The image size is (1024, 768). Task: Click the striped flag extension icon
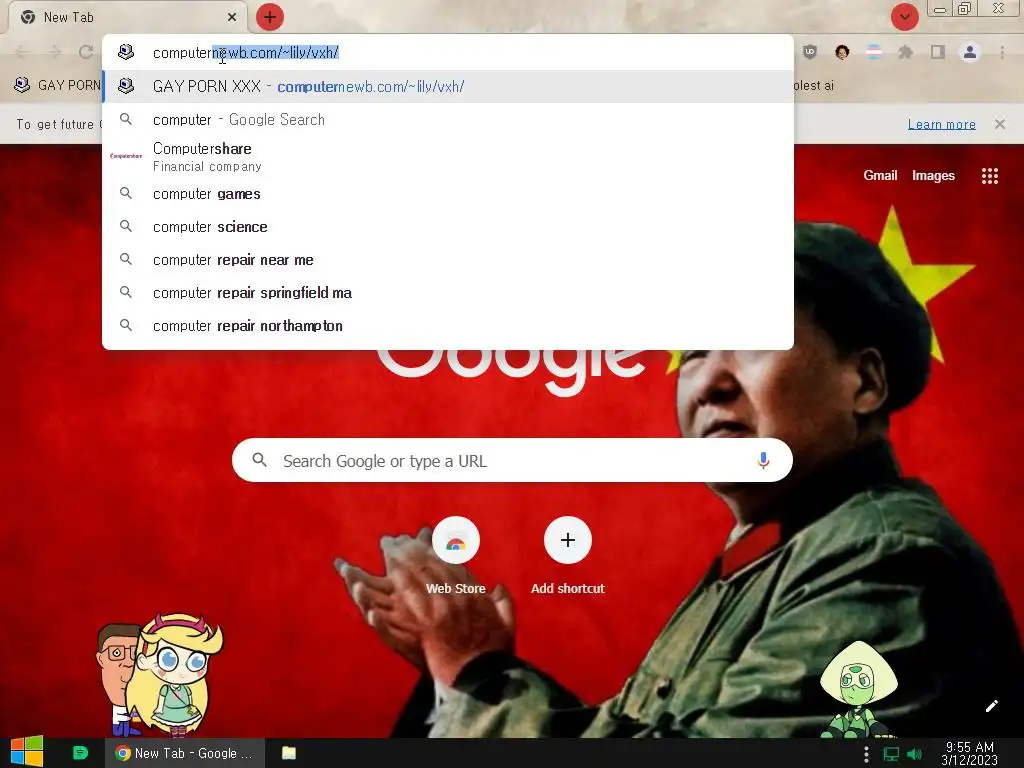[874, 52]
